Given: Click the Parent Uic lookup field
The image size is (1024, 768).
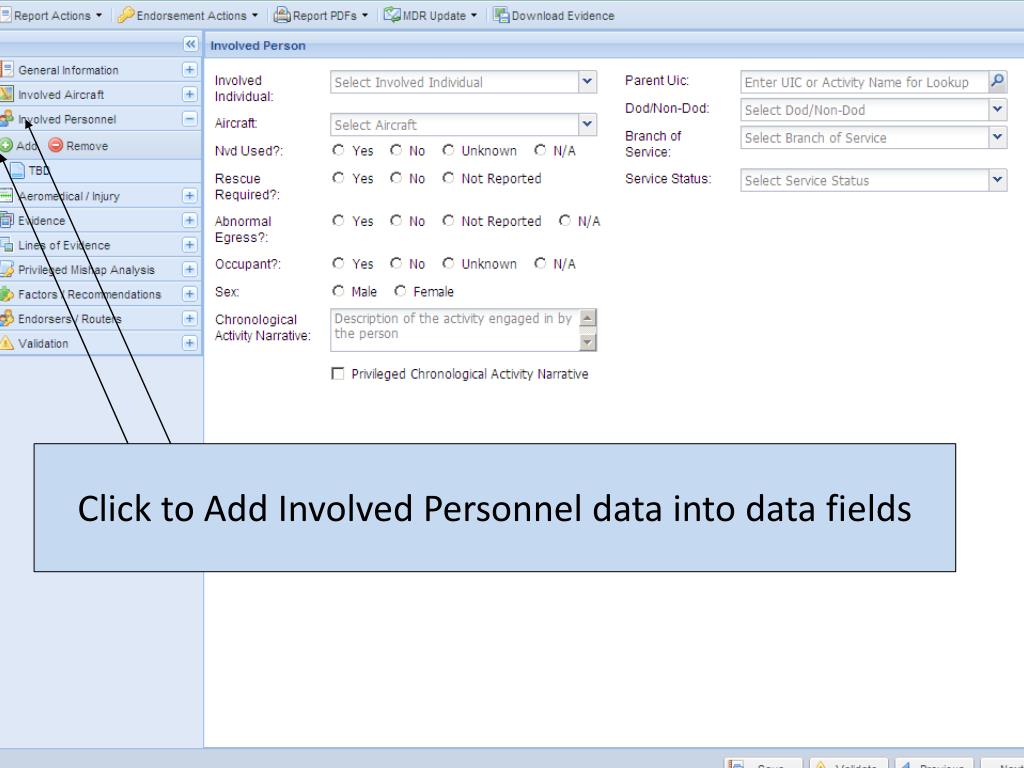Looking at the screenshot, I should [x=865, y=82].
